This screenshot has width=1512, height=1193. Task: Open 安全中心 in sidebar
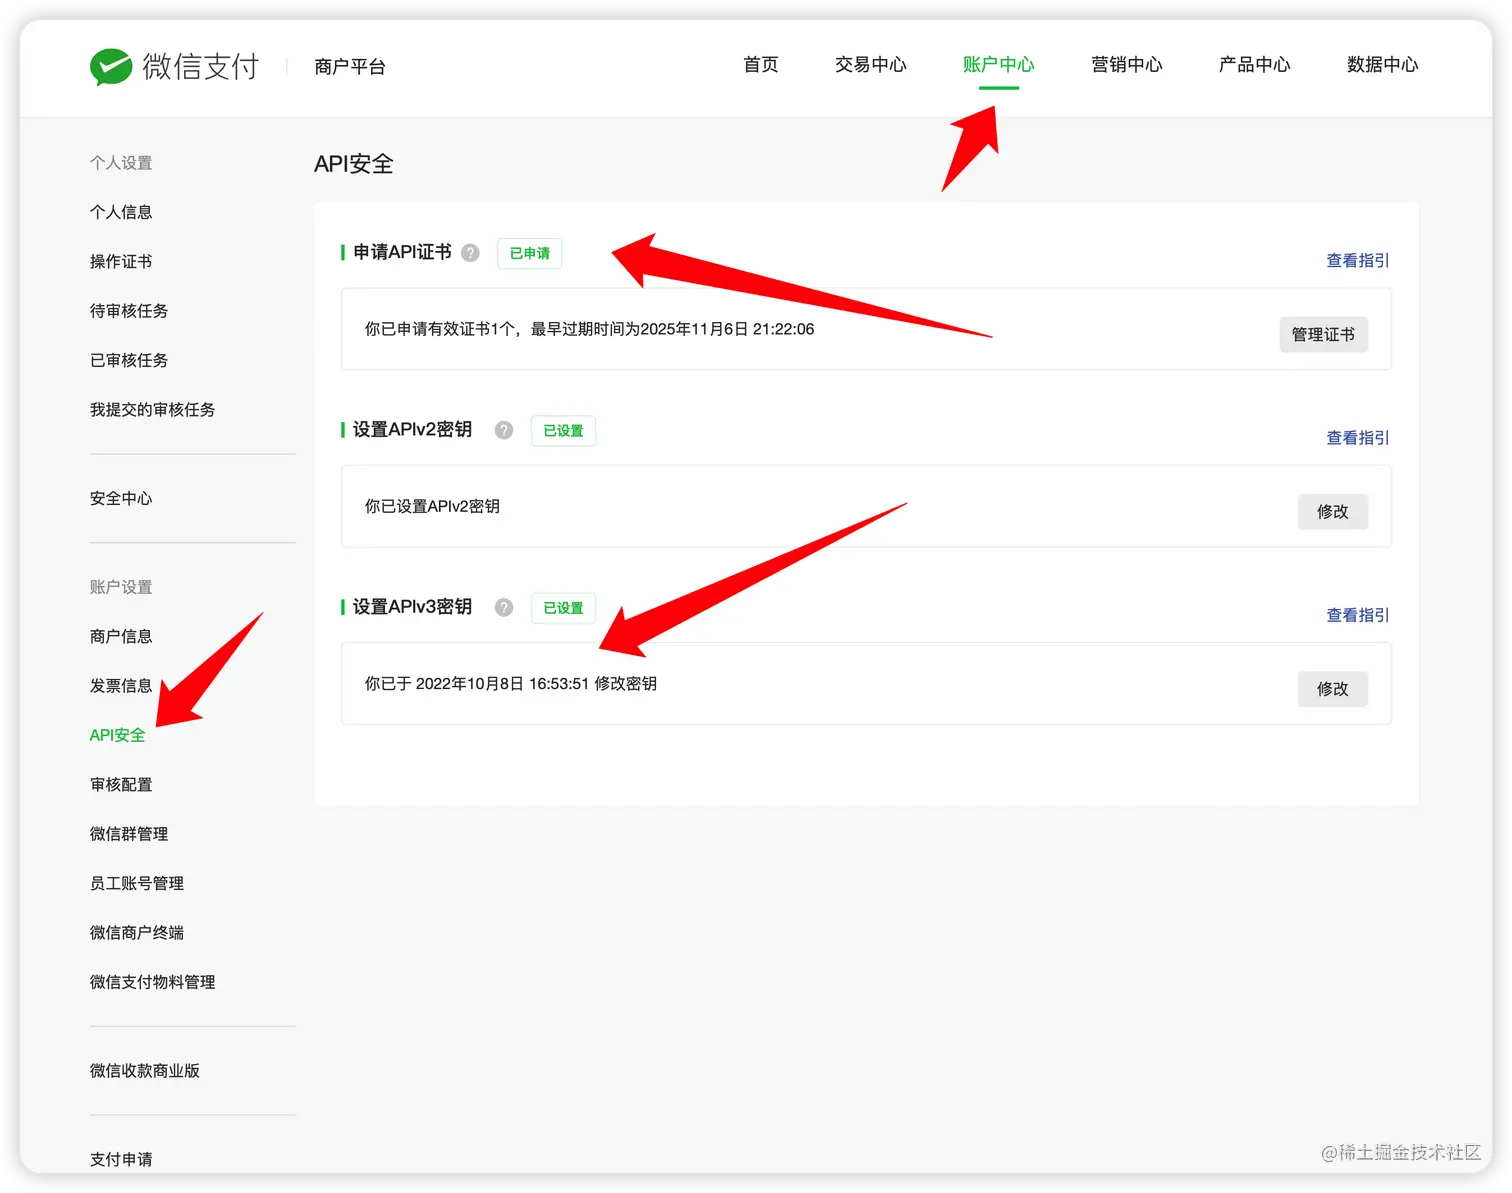pos(121,498)
